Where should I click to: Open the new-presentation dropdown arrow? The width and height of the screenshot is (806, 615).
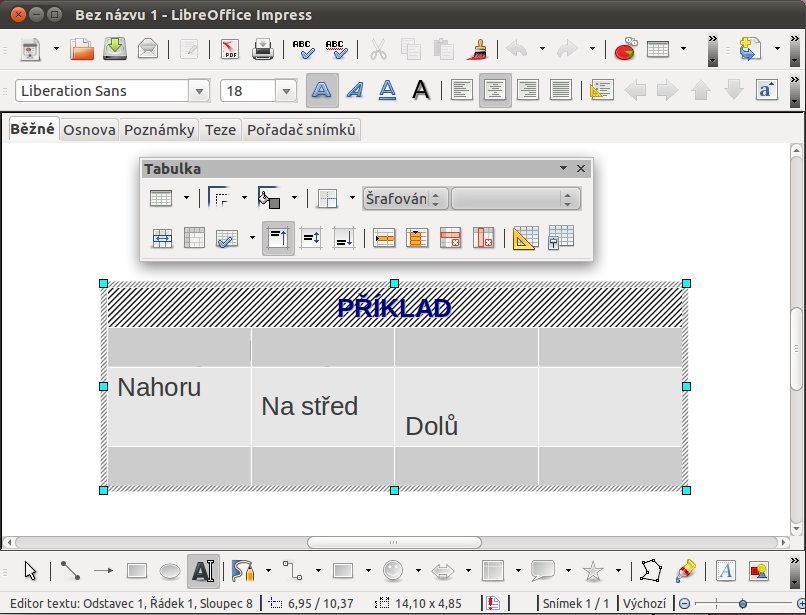(x=56, y=49)
